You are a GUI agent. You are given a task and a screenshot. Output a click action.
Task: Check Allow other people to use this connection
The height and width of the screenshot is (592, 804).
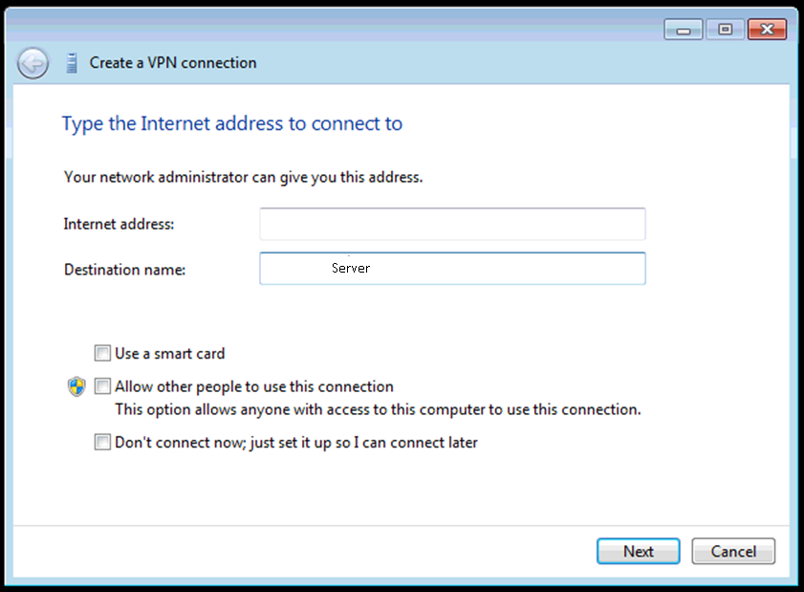coord(102,386)
